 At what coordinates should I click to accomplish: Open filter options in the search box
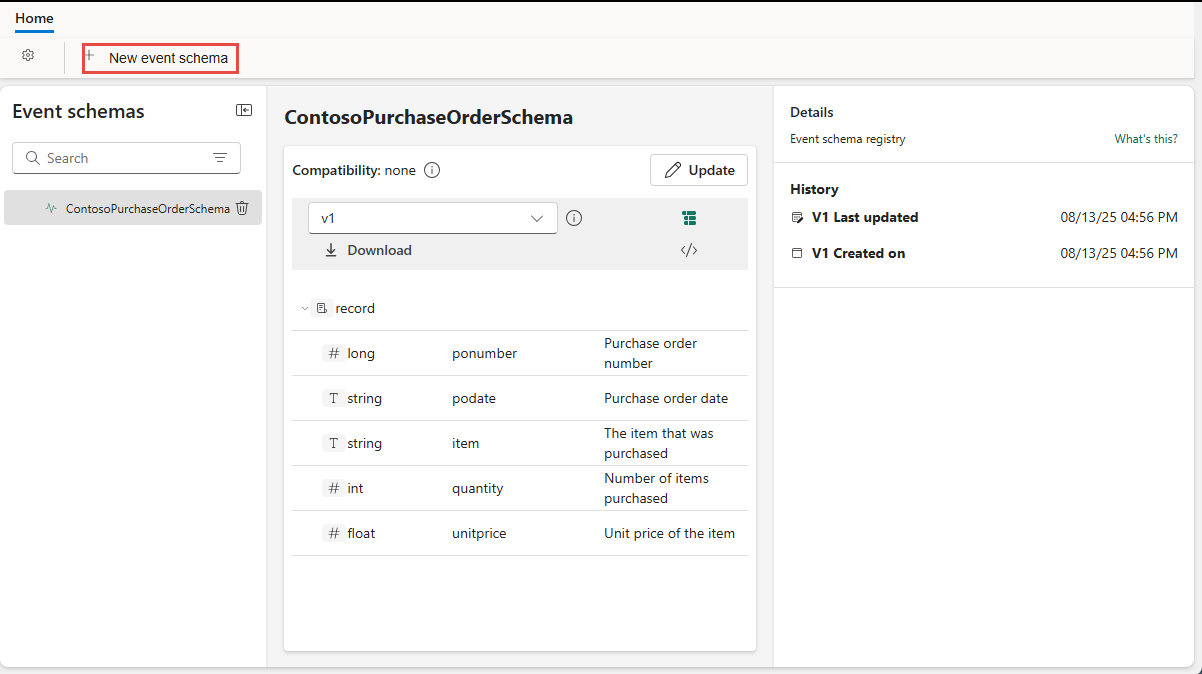pos(220,158)
